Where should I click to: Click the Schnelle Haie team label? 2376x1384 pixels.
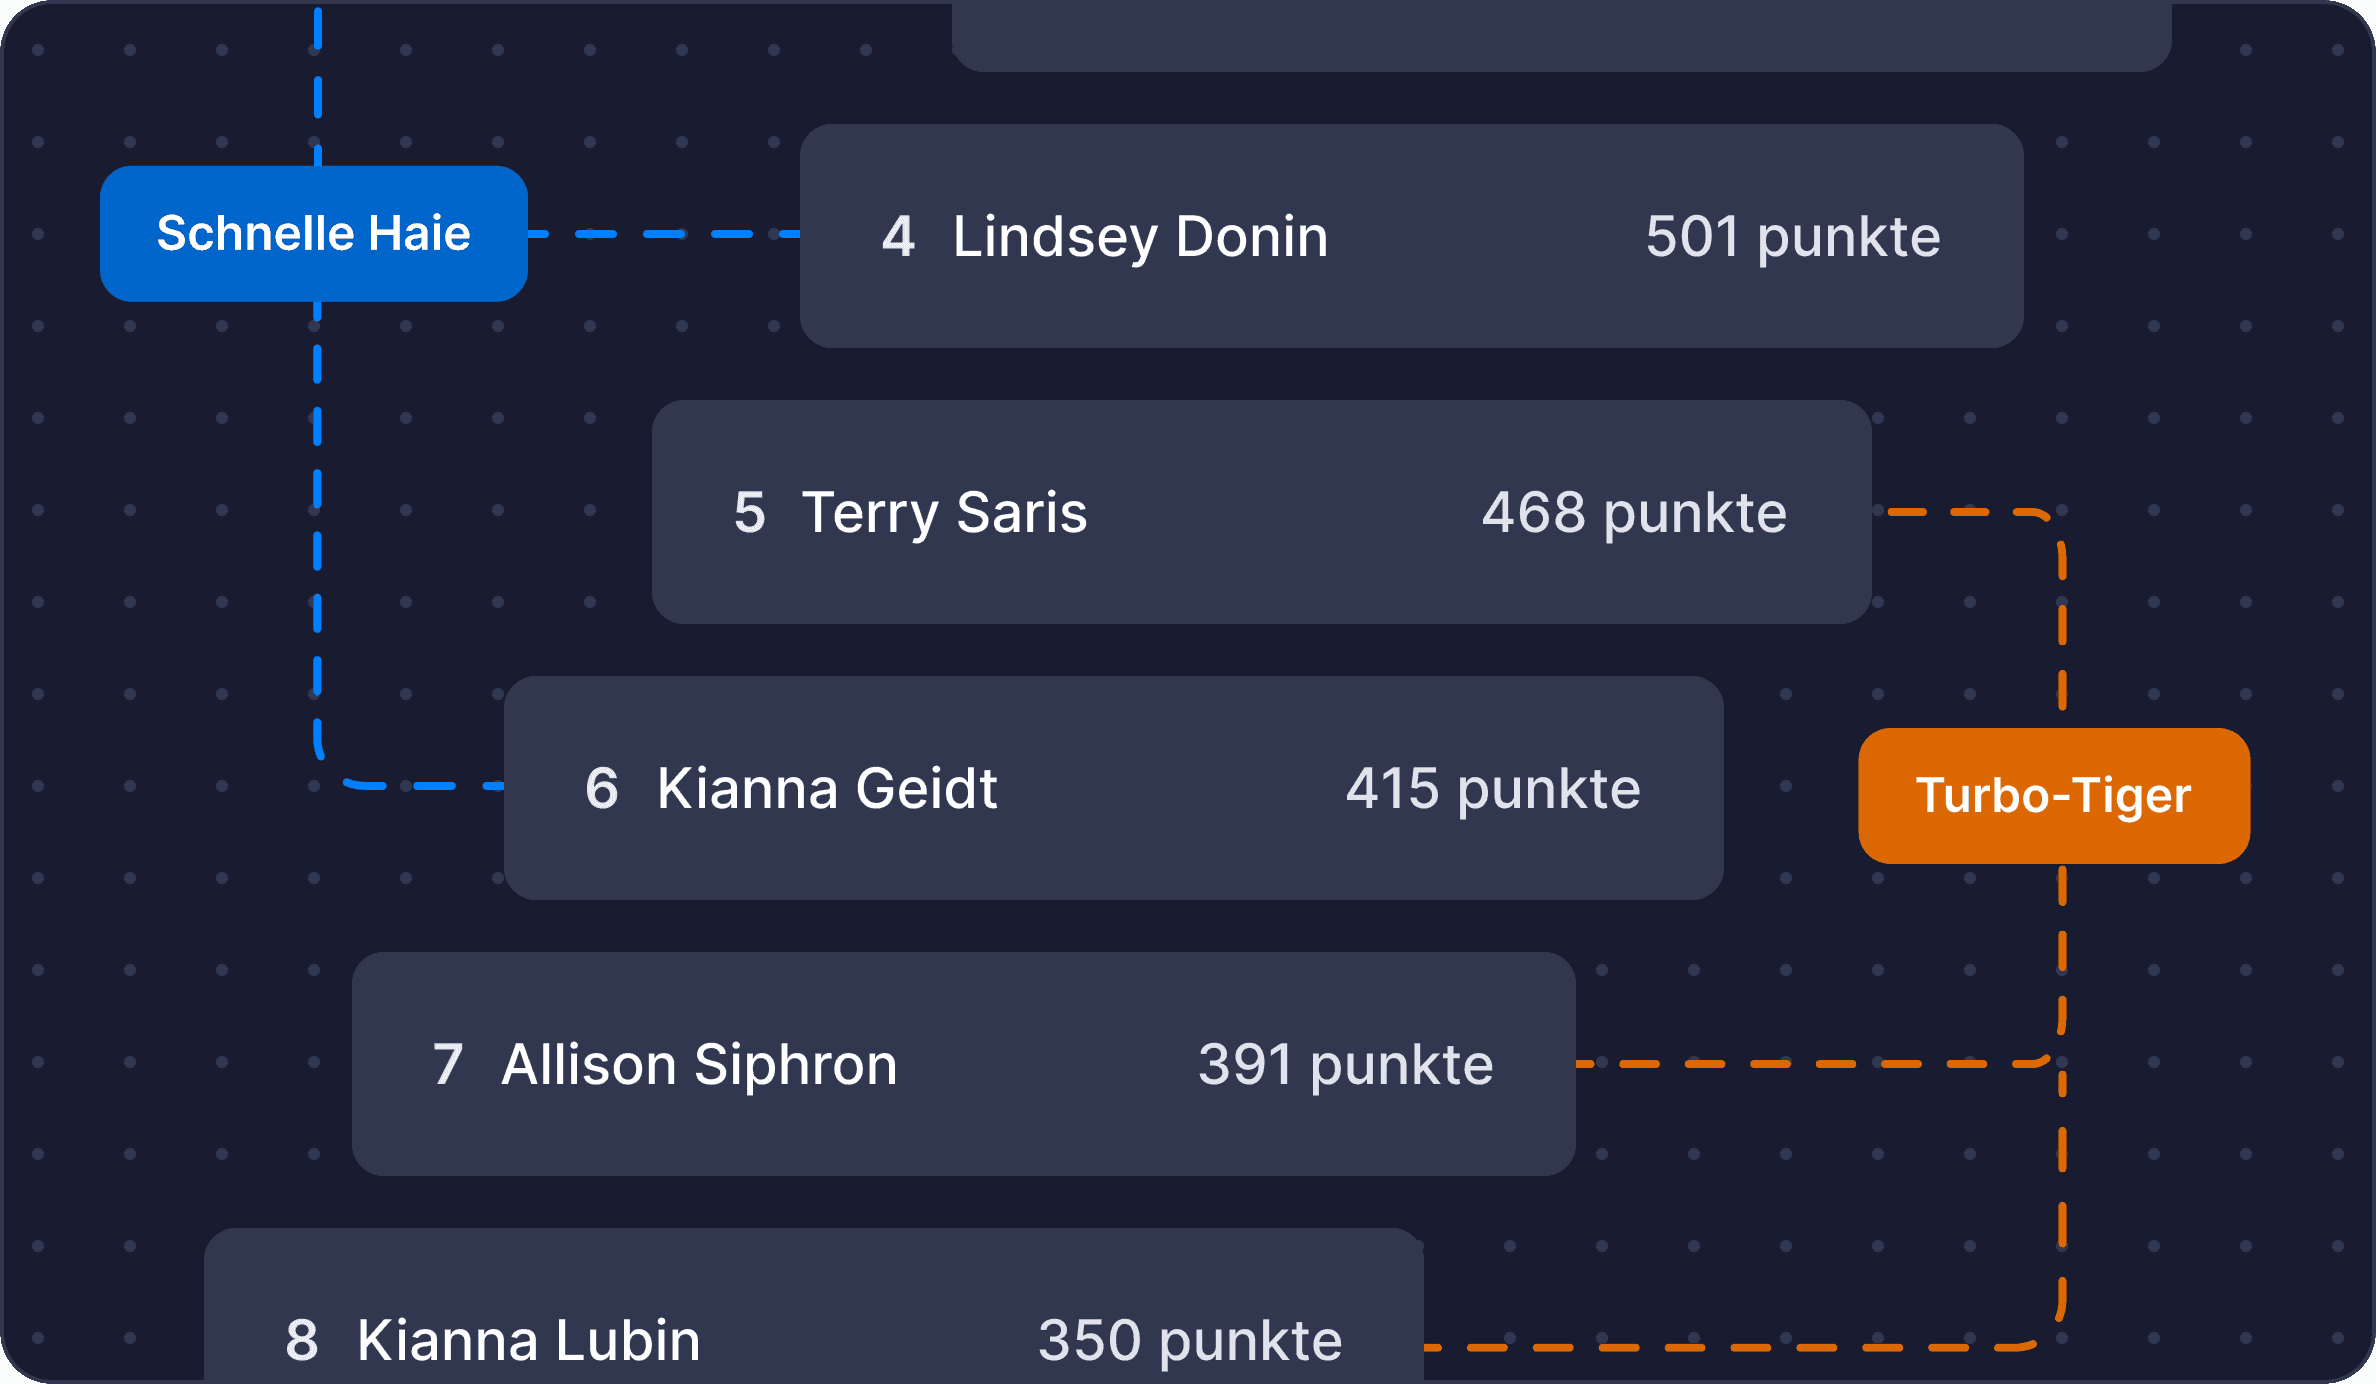[313, 234]
